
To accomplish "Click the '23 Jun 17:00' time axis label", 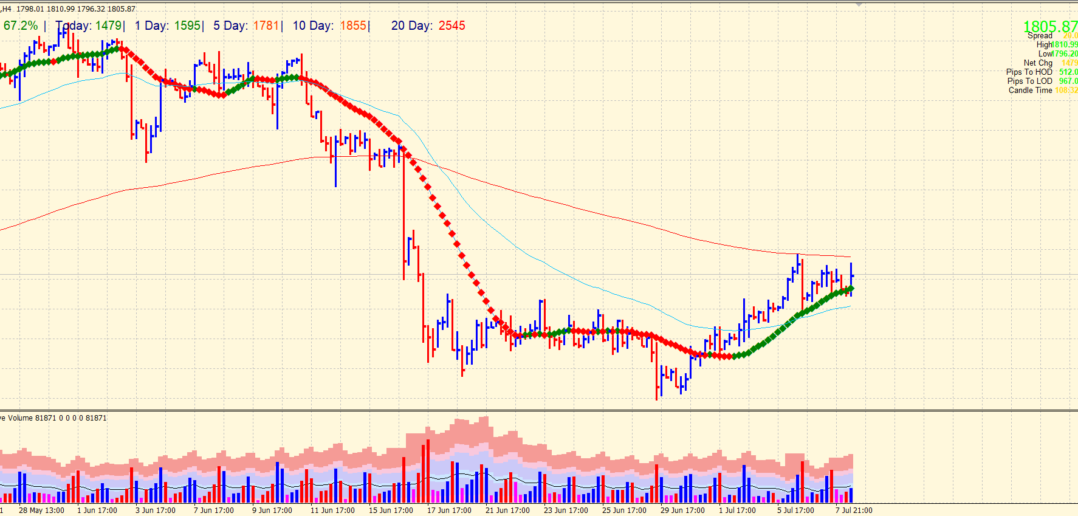I will (566, 511).
